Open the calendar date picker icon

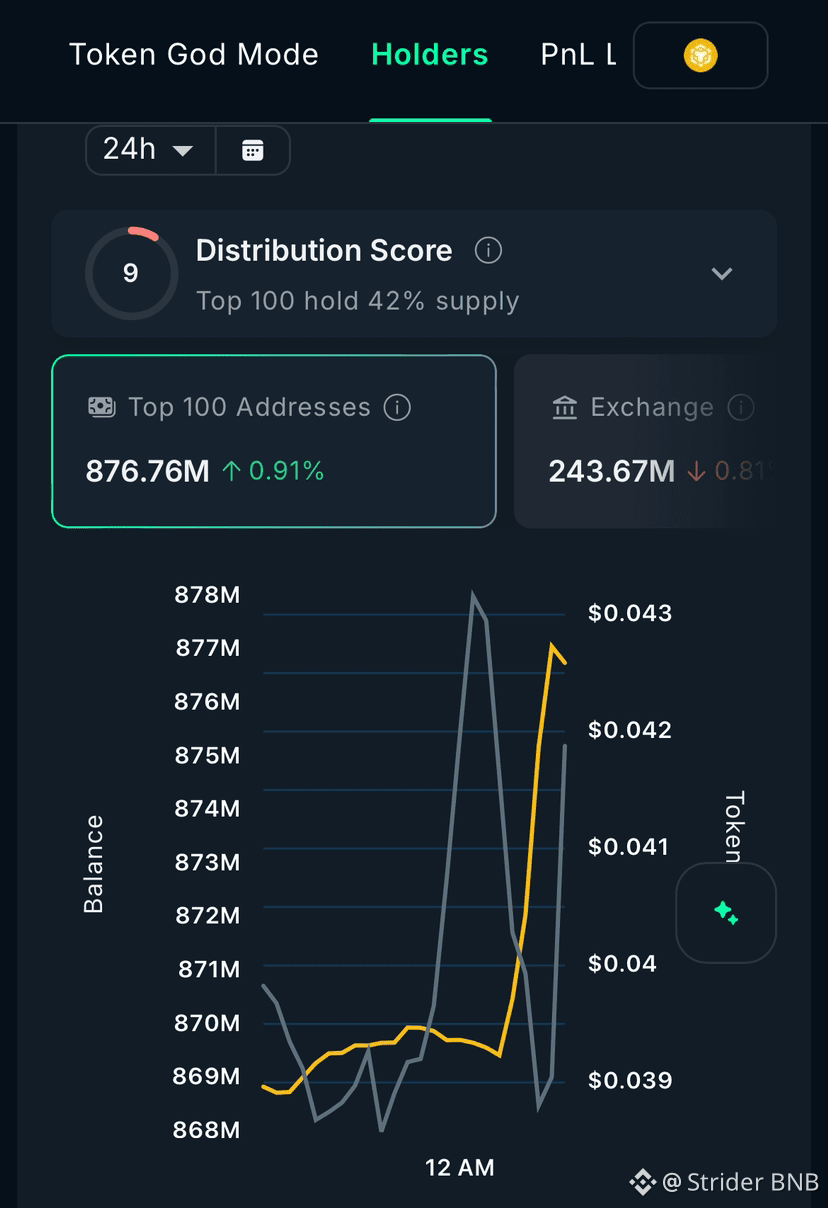pos(253,150)
